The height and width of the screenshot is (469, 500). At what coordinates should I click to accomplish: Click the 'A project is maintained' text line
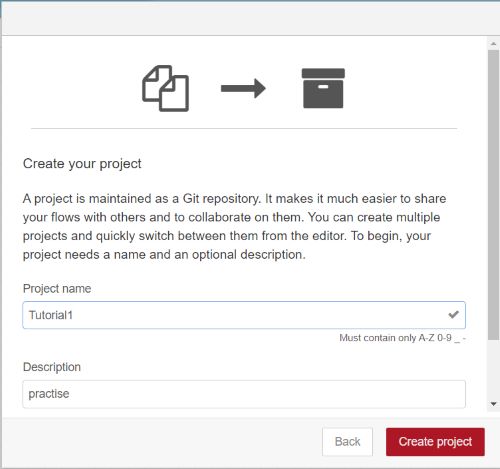(234, 199)
